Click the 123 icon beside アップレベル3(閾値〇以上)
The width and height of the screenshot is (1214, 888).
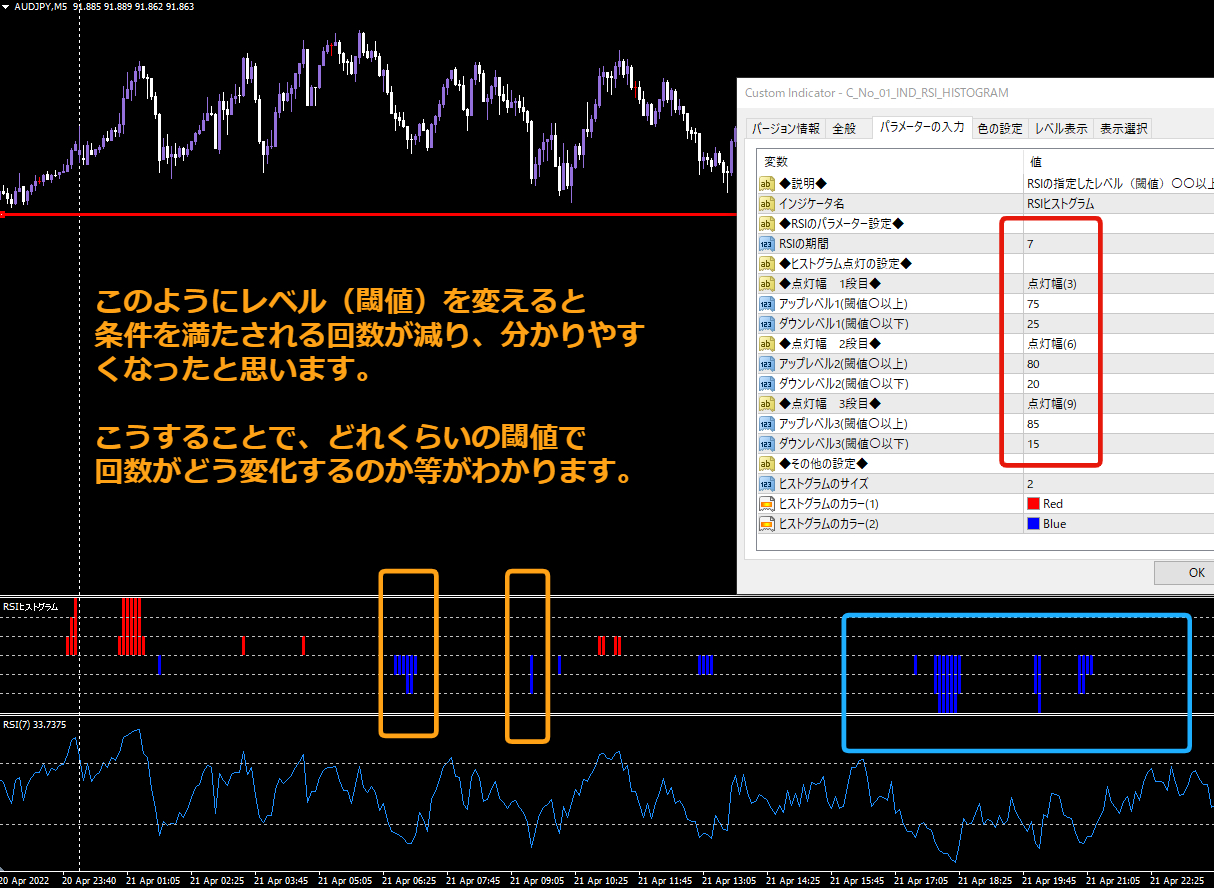pos(767,423)
